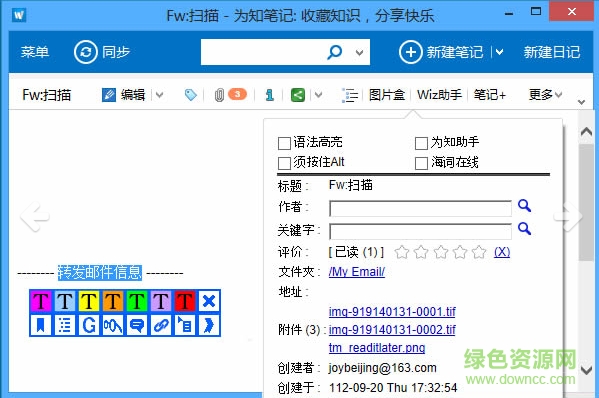Open attachment tm_readitlater.png
The width and height of the screenshot is (599, 398).
tap(377, 348)
